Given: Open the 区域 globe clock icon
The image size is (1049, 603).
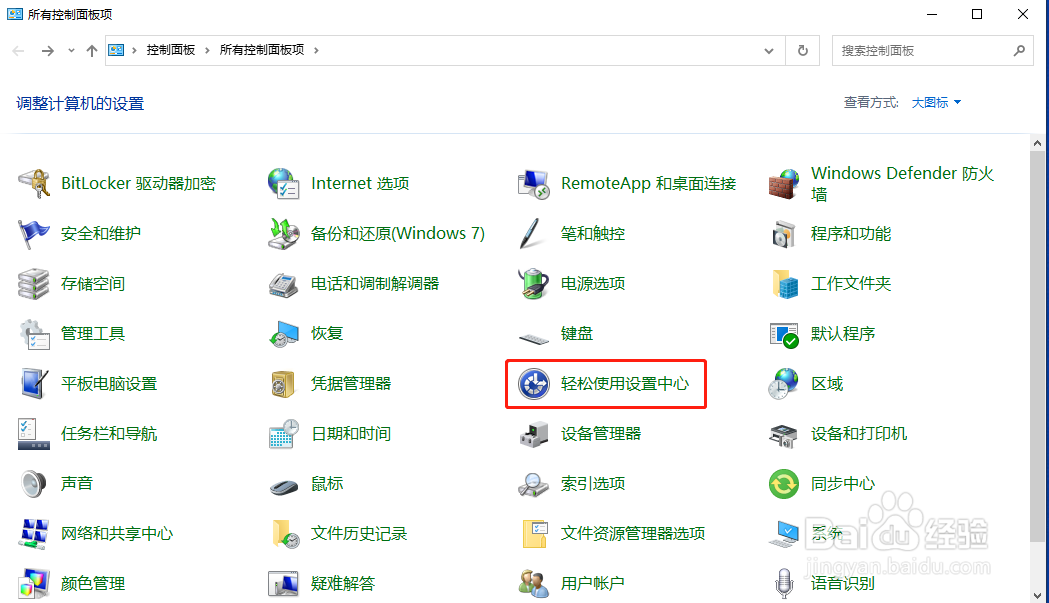Looking at the screenshot, I should (x=783, y=383).
